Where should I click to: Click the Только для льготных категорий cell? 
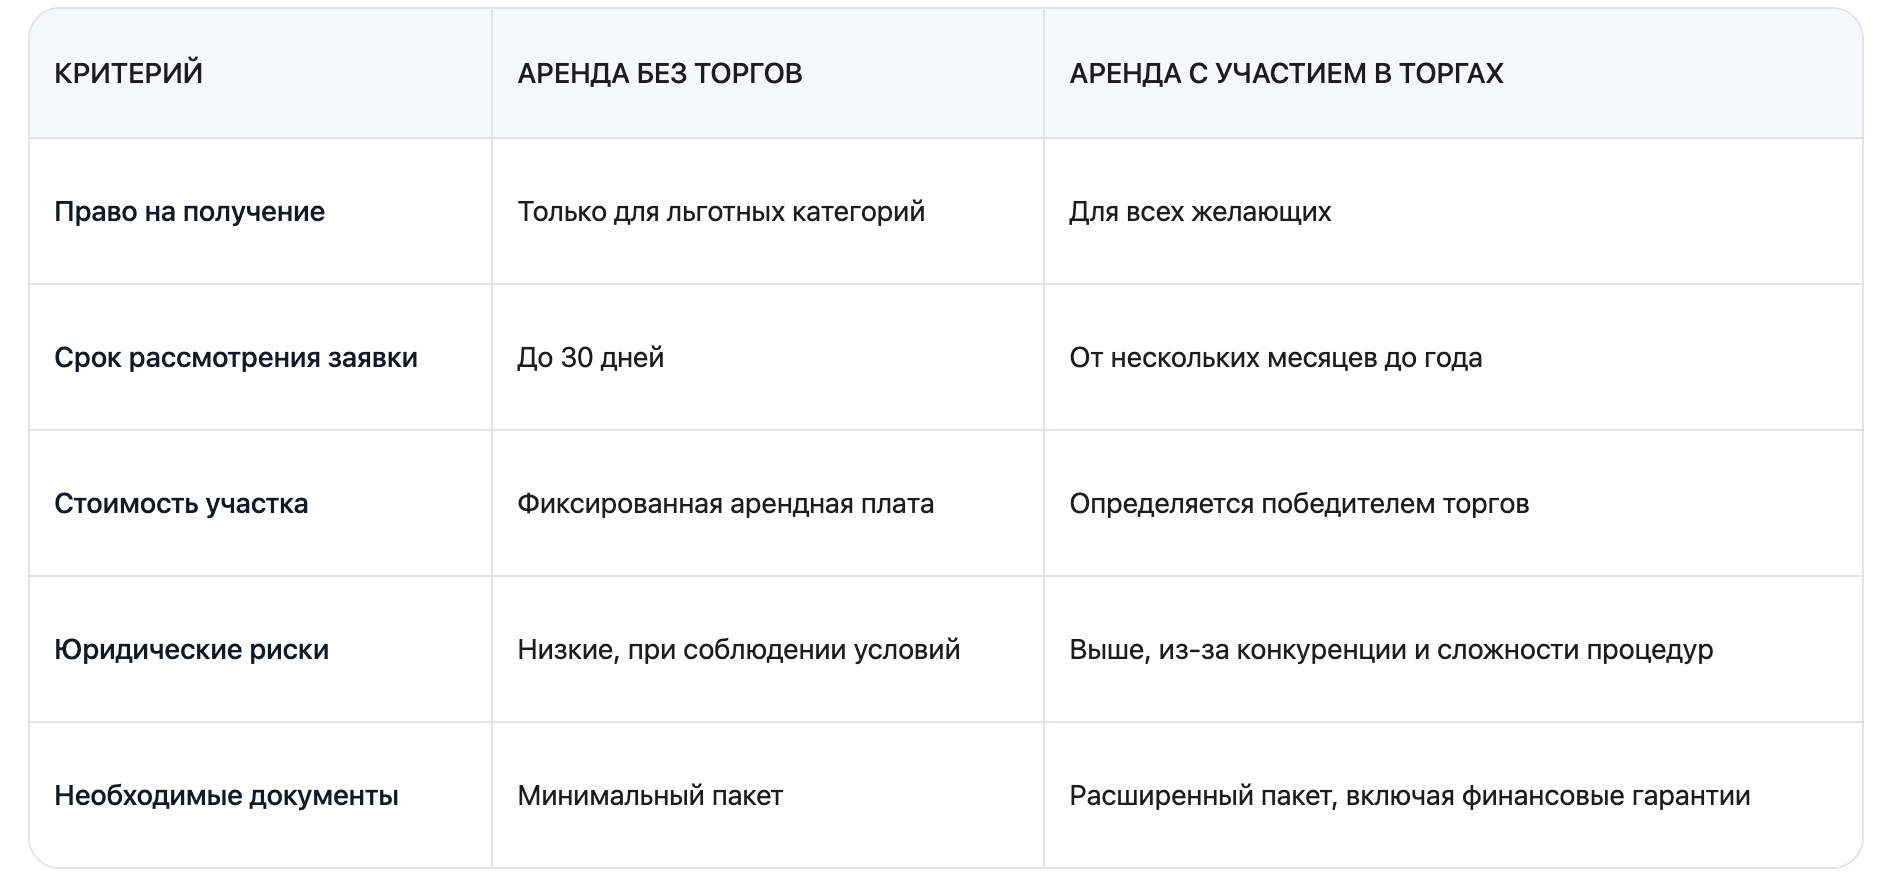(721, 212)
